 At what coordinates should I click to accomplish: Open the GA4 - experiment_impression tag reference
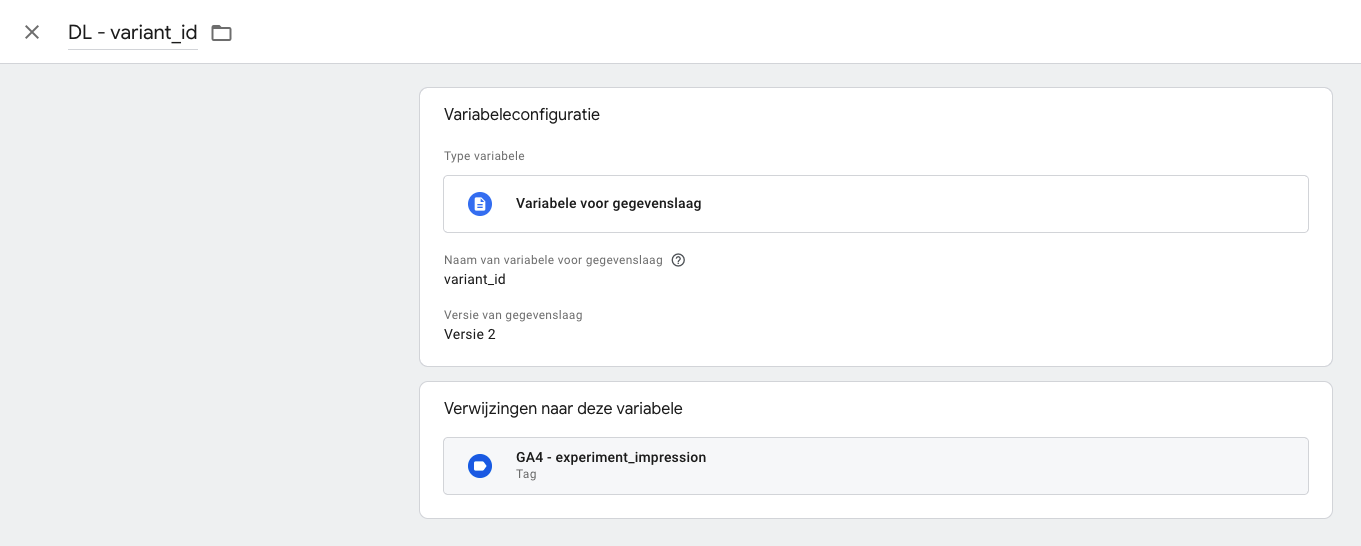(875, 466)
